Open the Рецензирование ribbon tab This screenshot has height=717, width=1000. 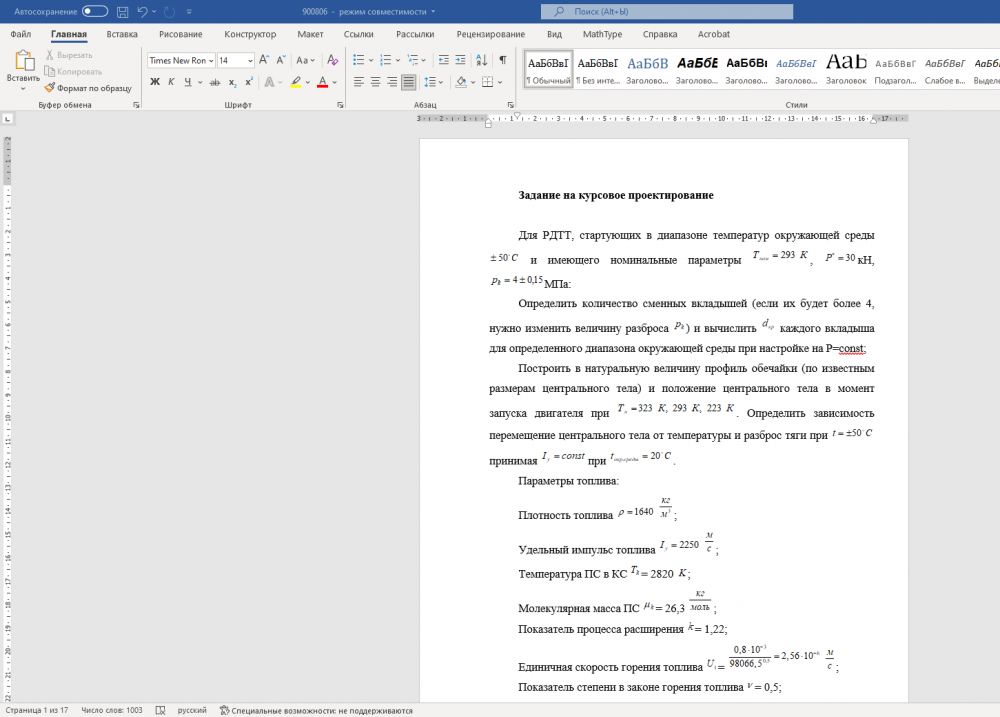point(490,34)
